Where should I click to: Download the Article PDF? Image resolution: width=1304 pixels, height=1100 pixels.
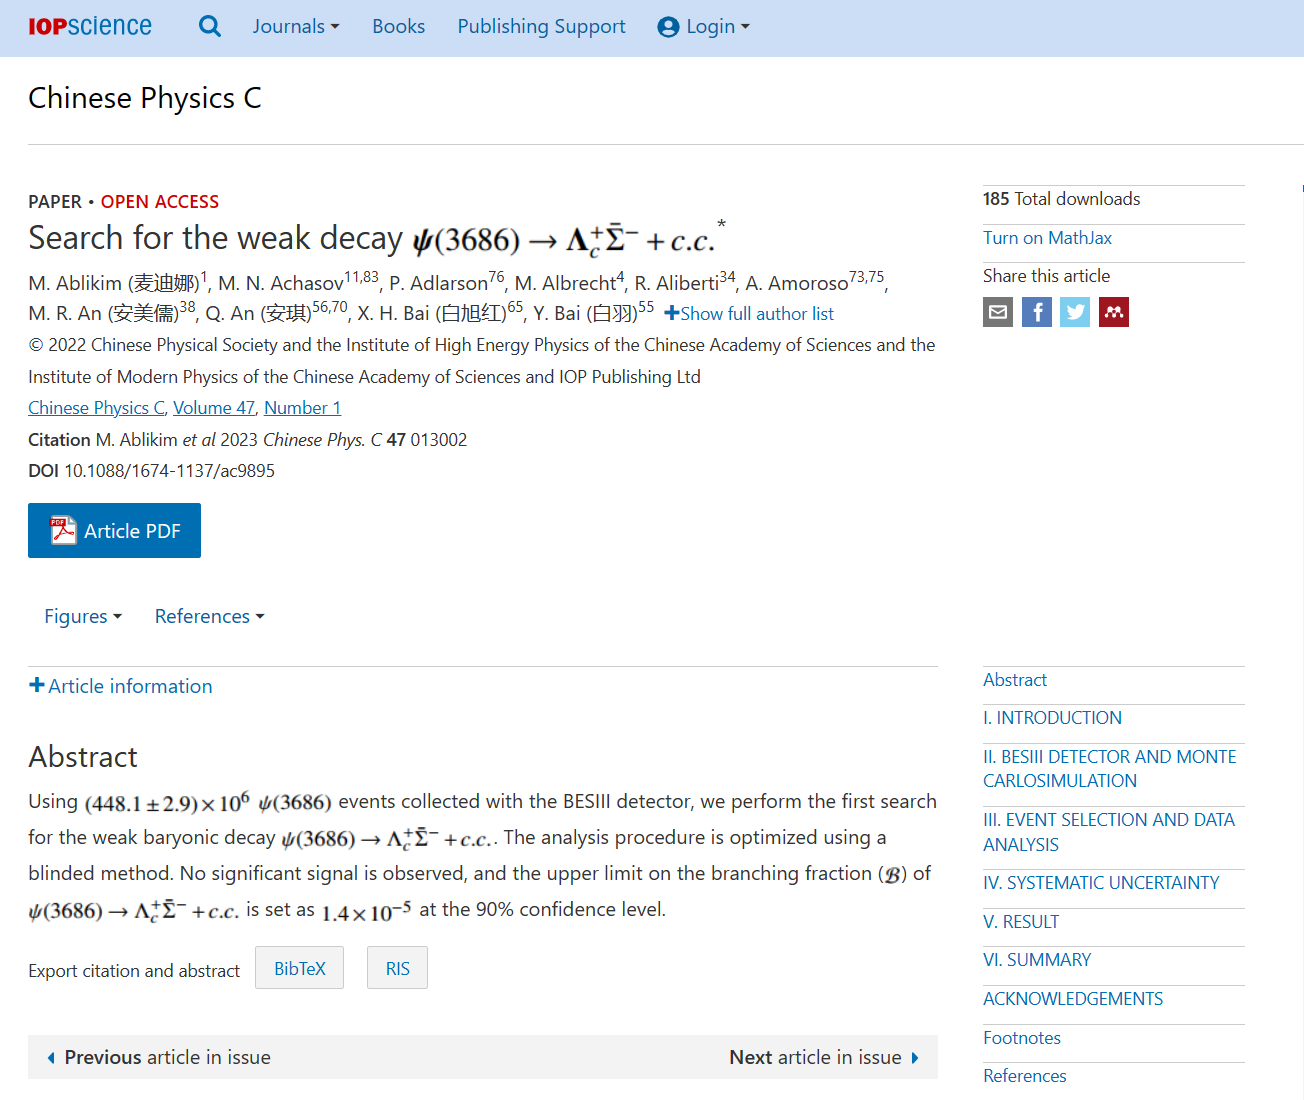[114, 531]
